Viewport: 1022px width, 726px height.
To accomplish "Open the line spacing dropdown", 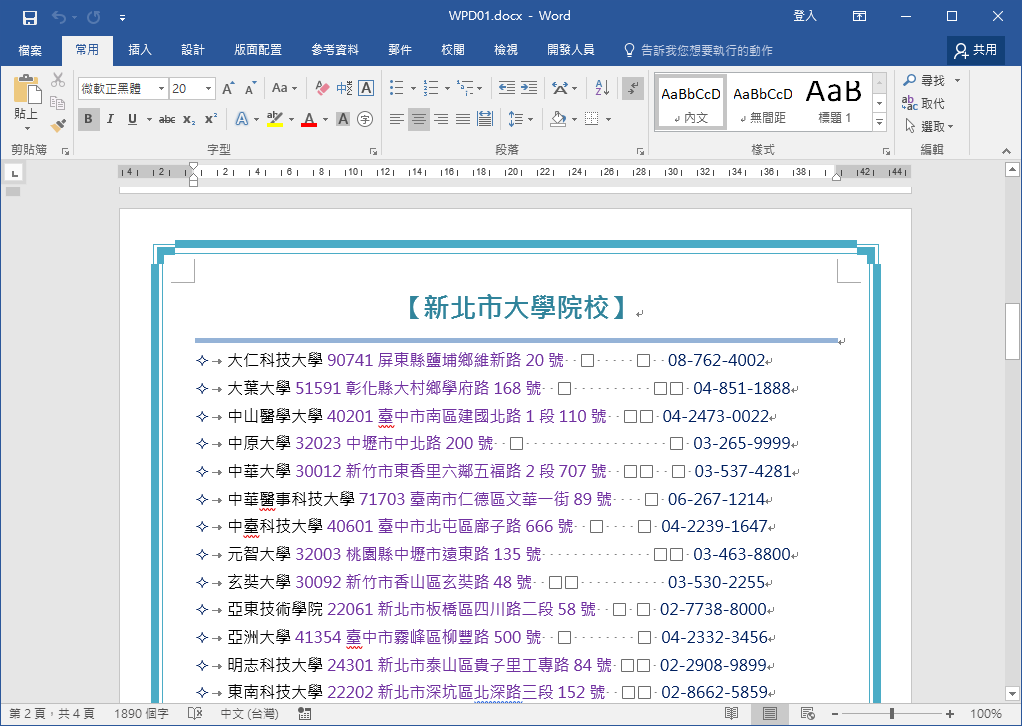I will tap(521, 119).
